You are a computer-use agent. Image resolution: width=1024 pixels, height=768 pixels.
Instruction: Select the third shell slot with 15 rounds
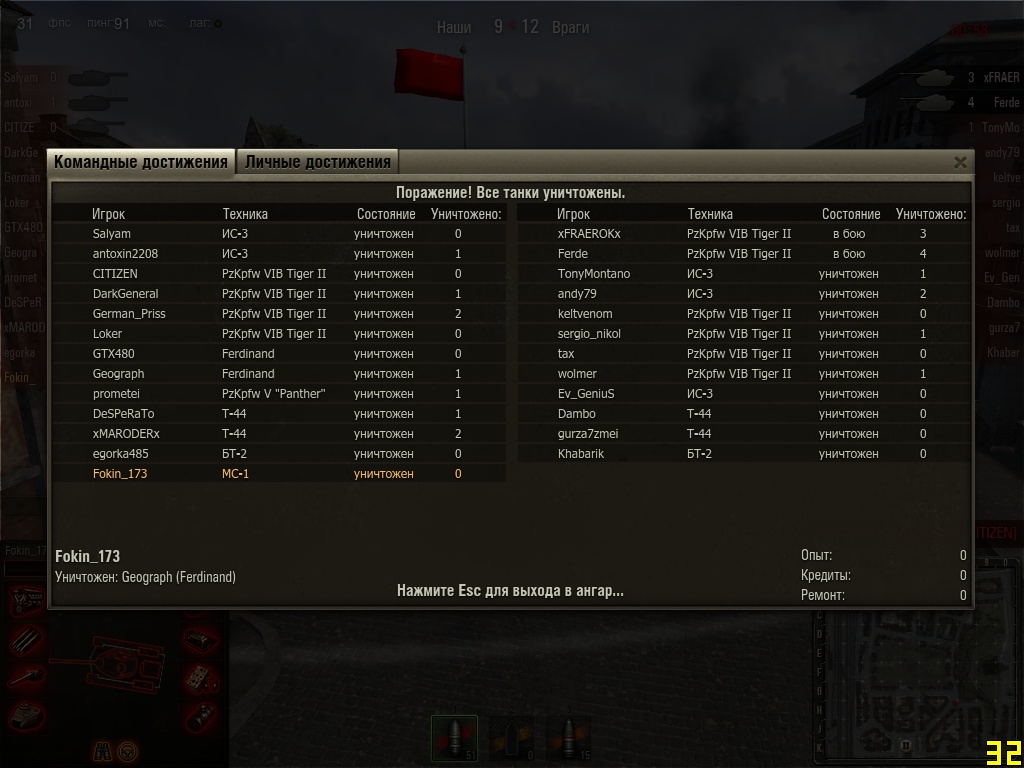click(568, 739)
